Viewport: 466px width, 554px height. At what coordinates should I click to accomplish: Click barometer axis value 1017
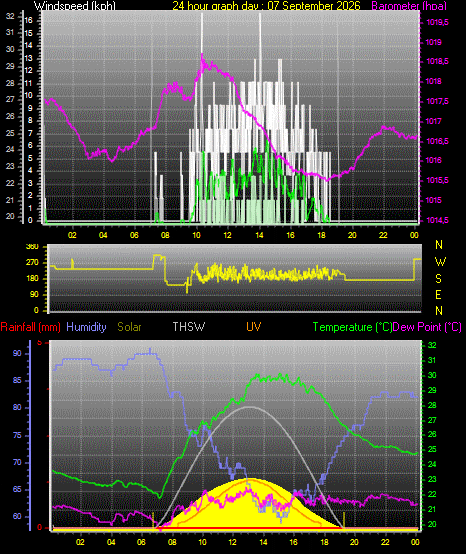click(x=434, y=121)
